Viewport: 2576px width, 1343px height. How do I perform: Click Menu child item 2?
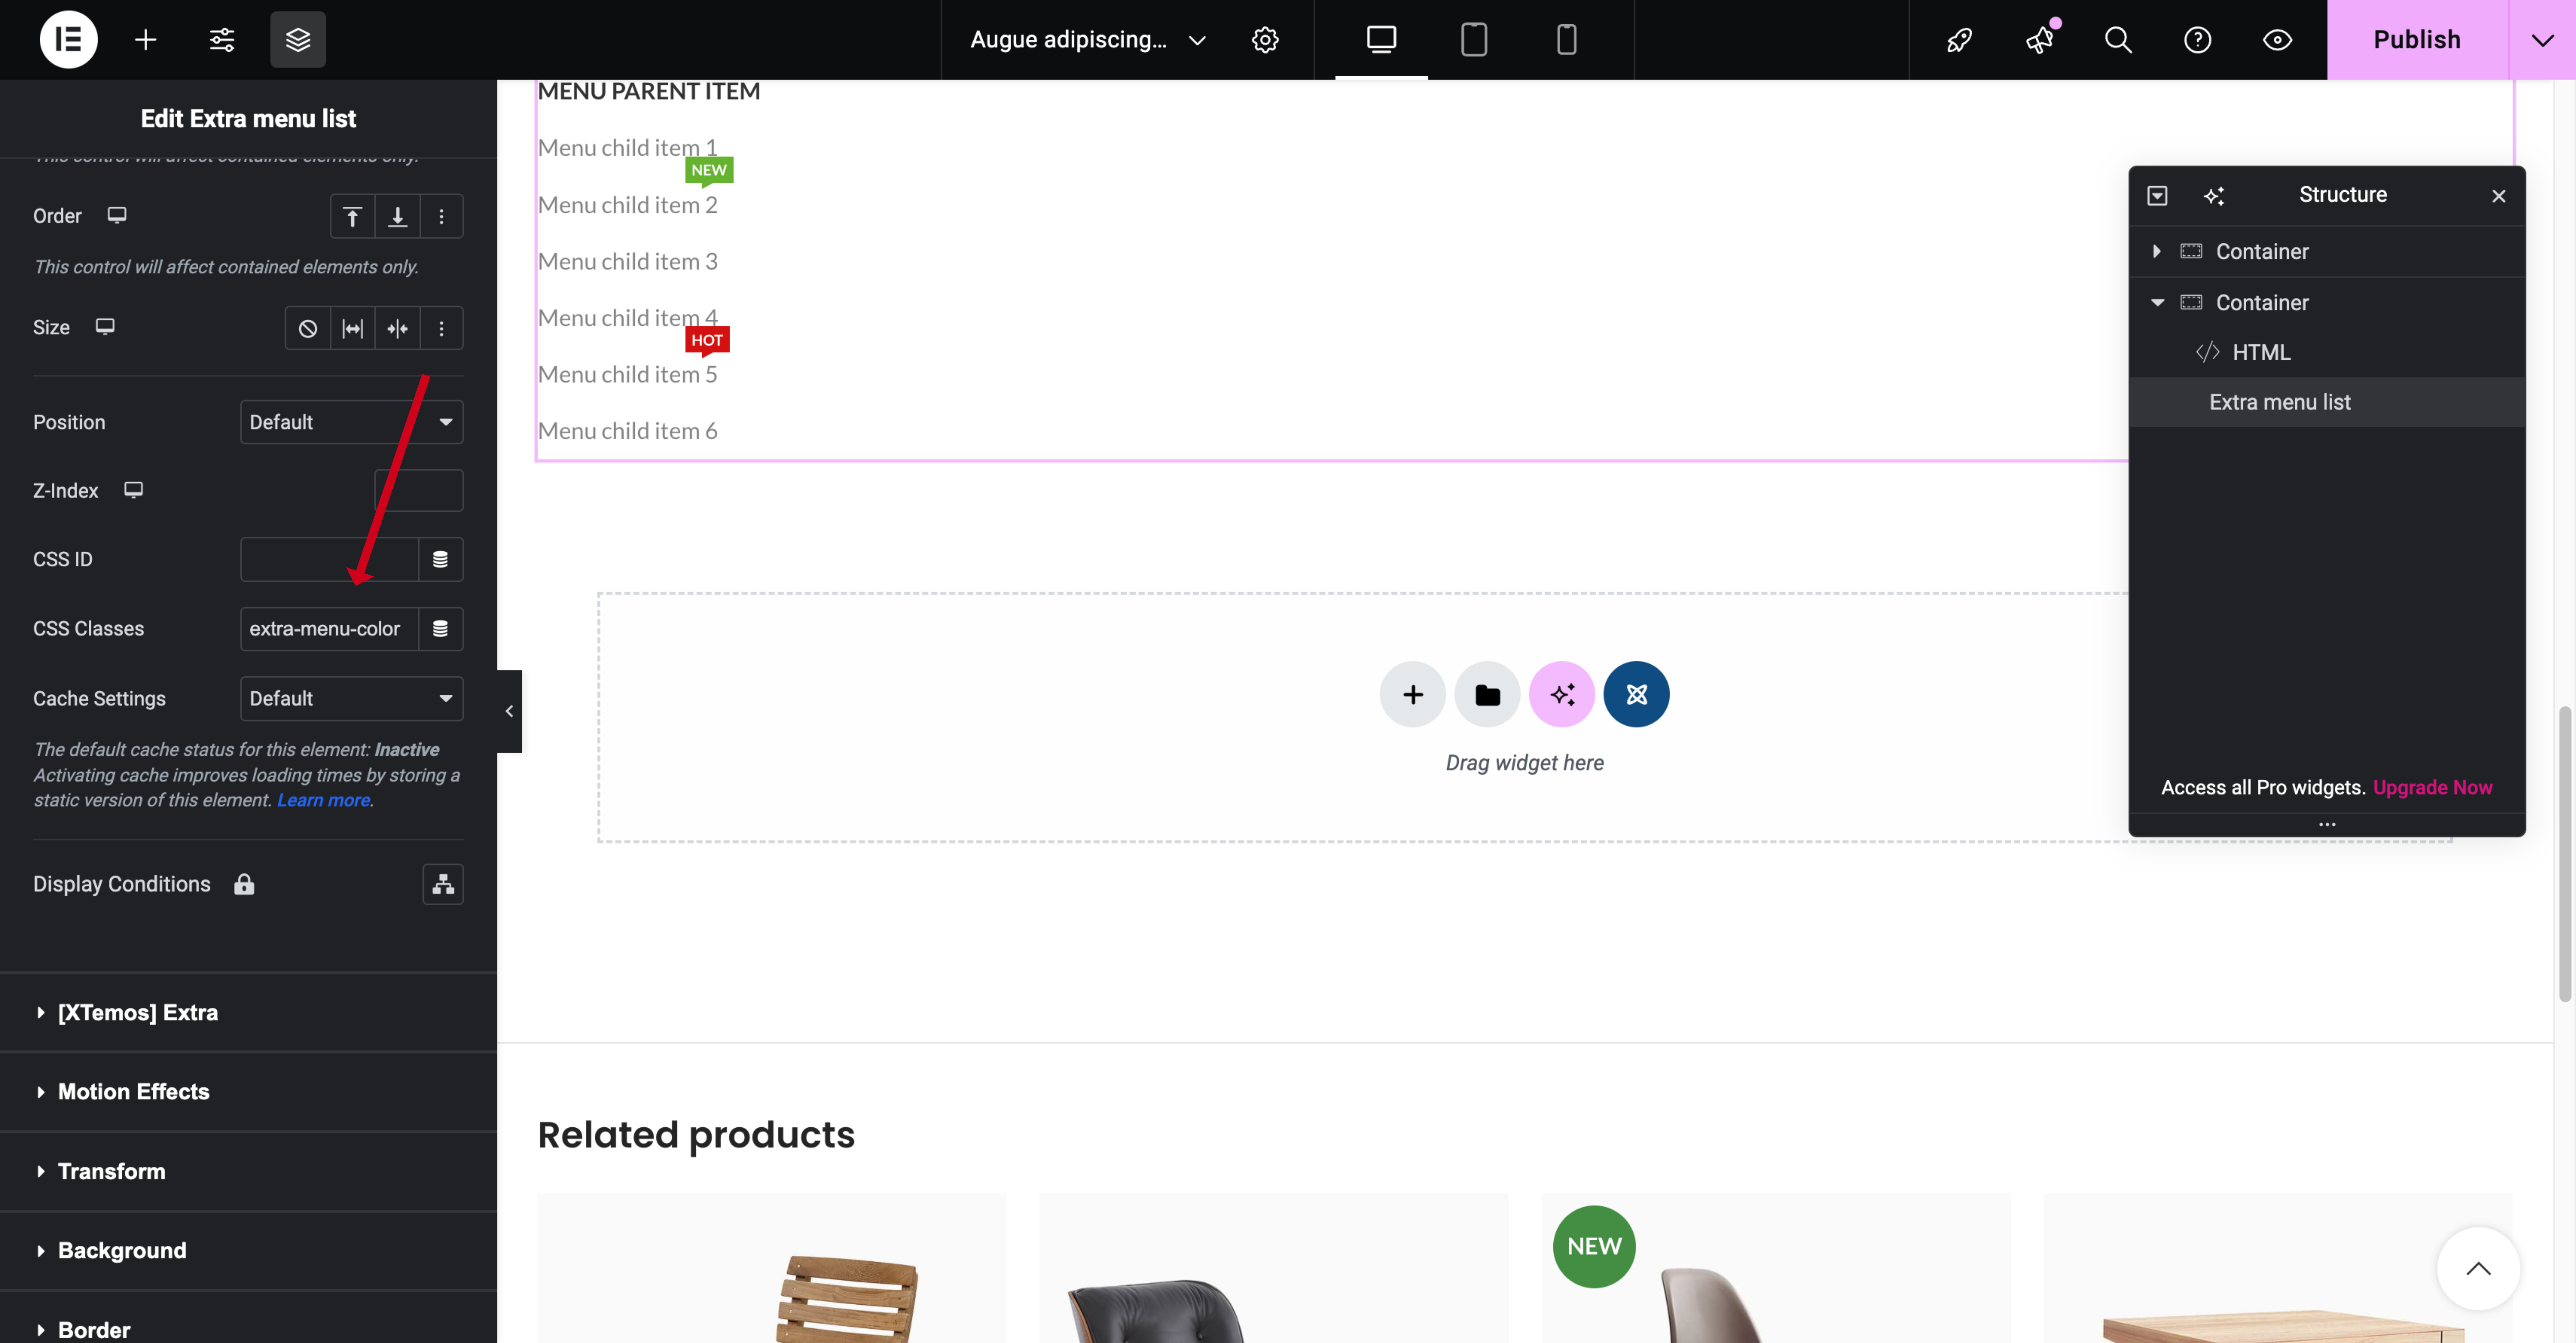tap(628, 205)
